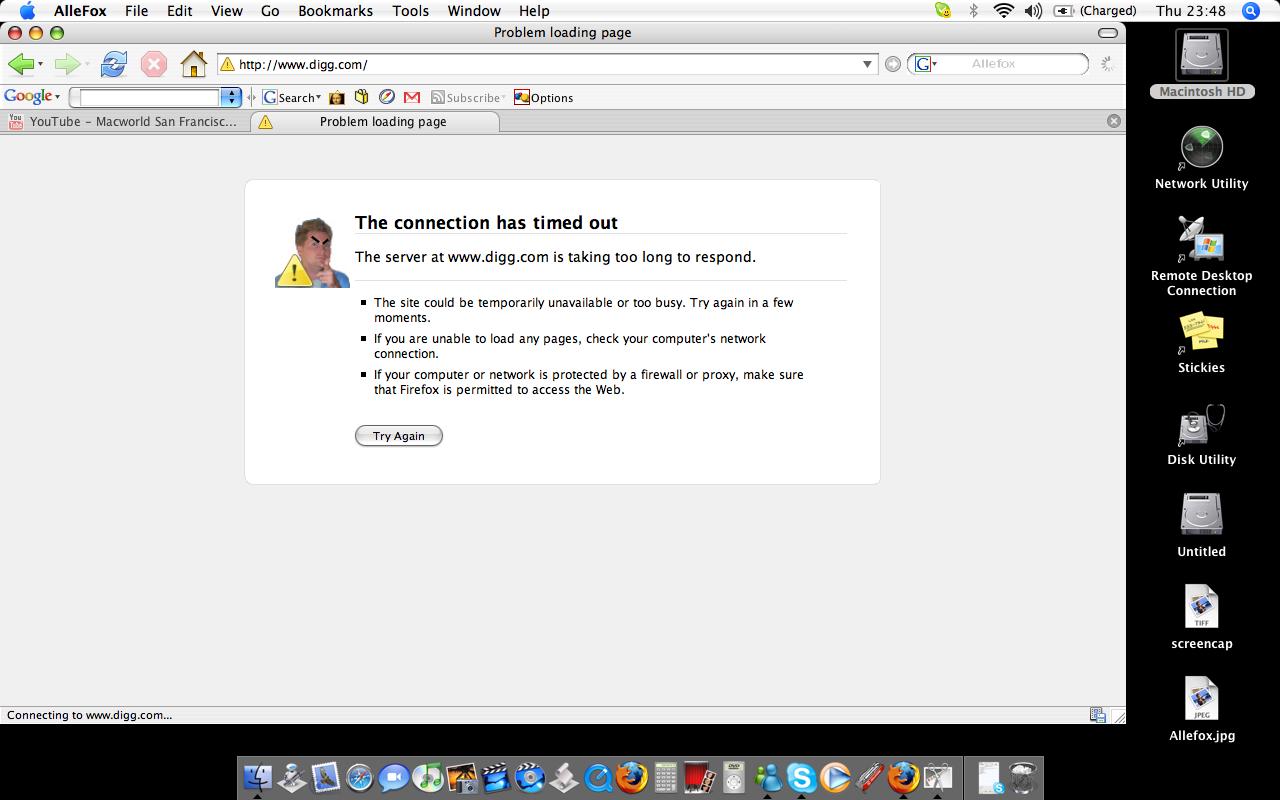Click the Wi-Fi status menu icon
Viewport: 1280px width, 800px height.
(1004, 11)
